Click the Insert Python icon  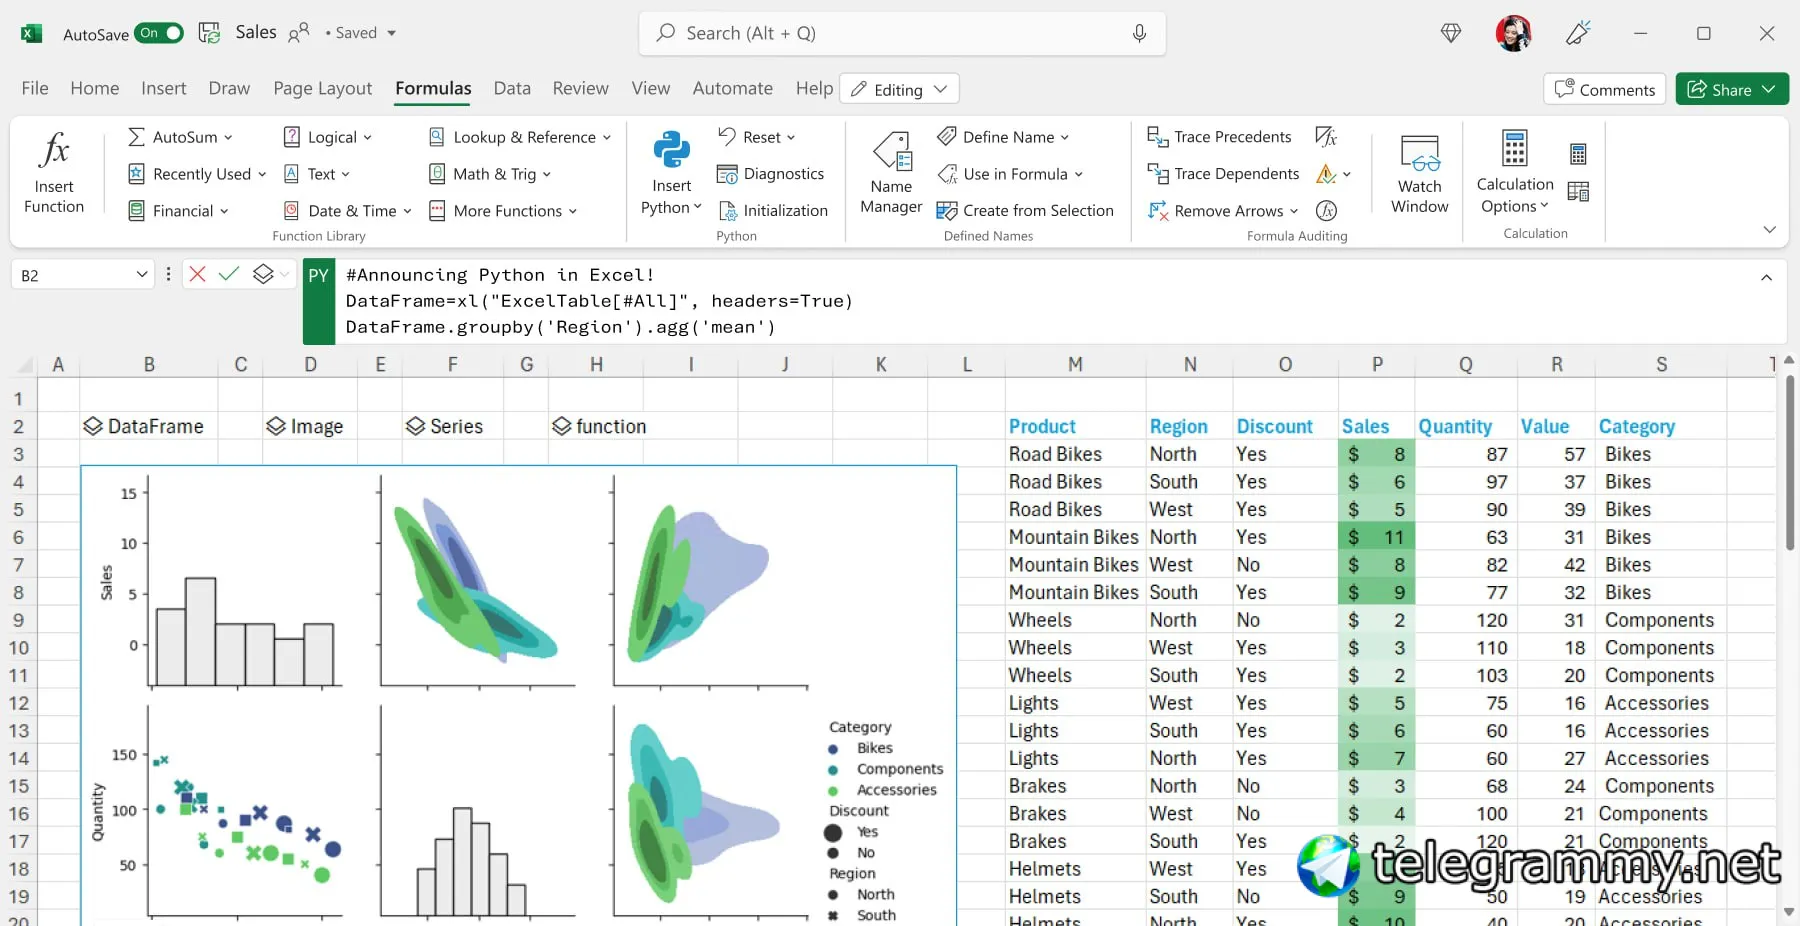671,151
